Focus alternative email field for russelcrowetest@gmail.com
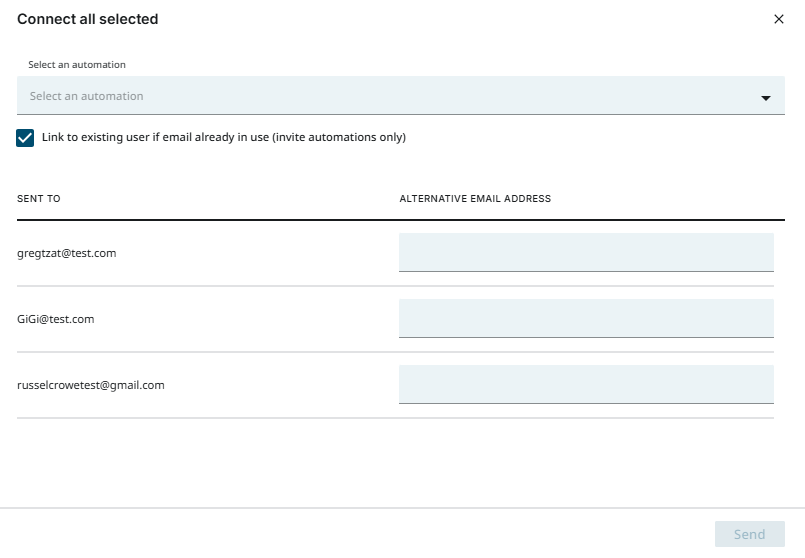Screen dimensions: 805x558 (x=586, y=384)
